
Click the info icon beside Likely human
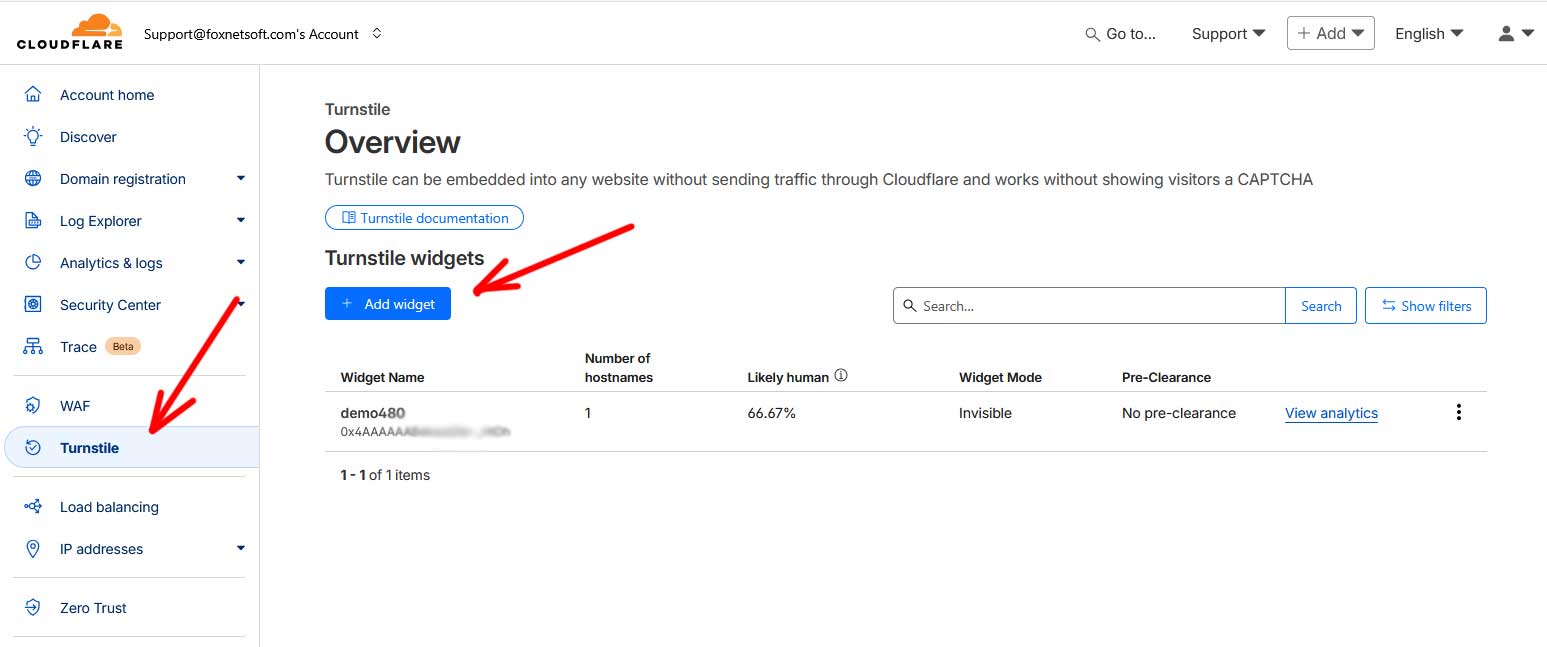(841, 376)
